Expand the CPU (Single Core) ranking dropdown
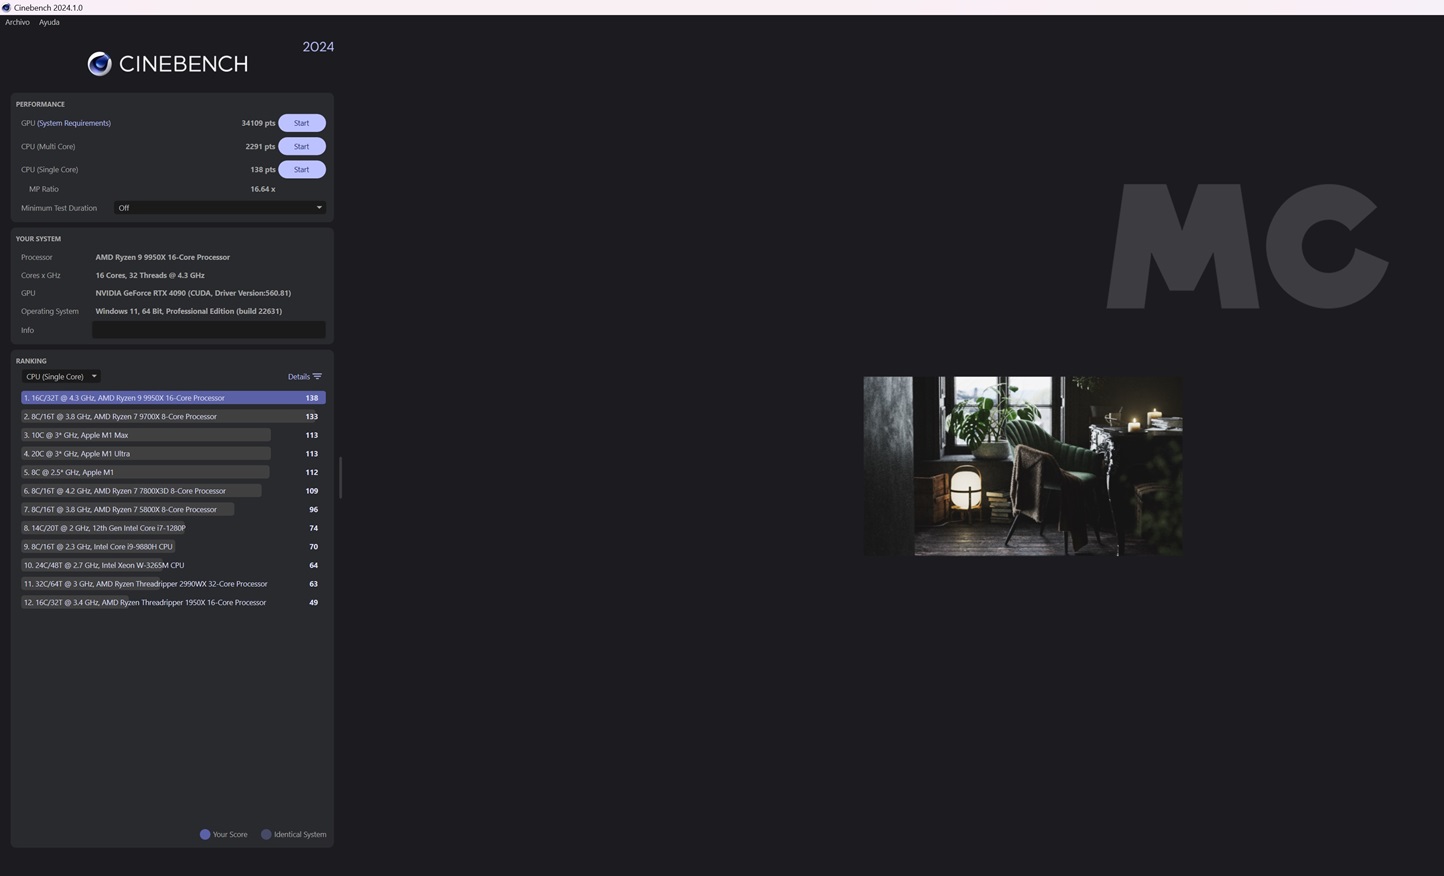 [61, 377]
